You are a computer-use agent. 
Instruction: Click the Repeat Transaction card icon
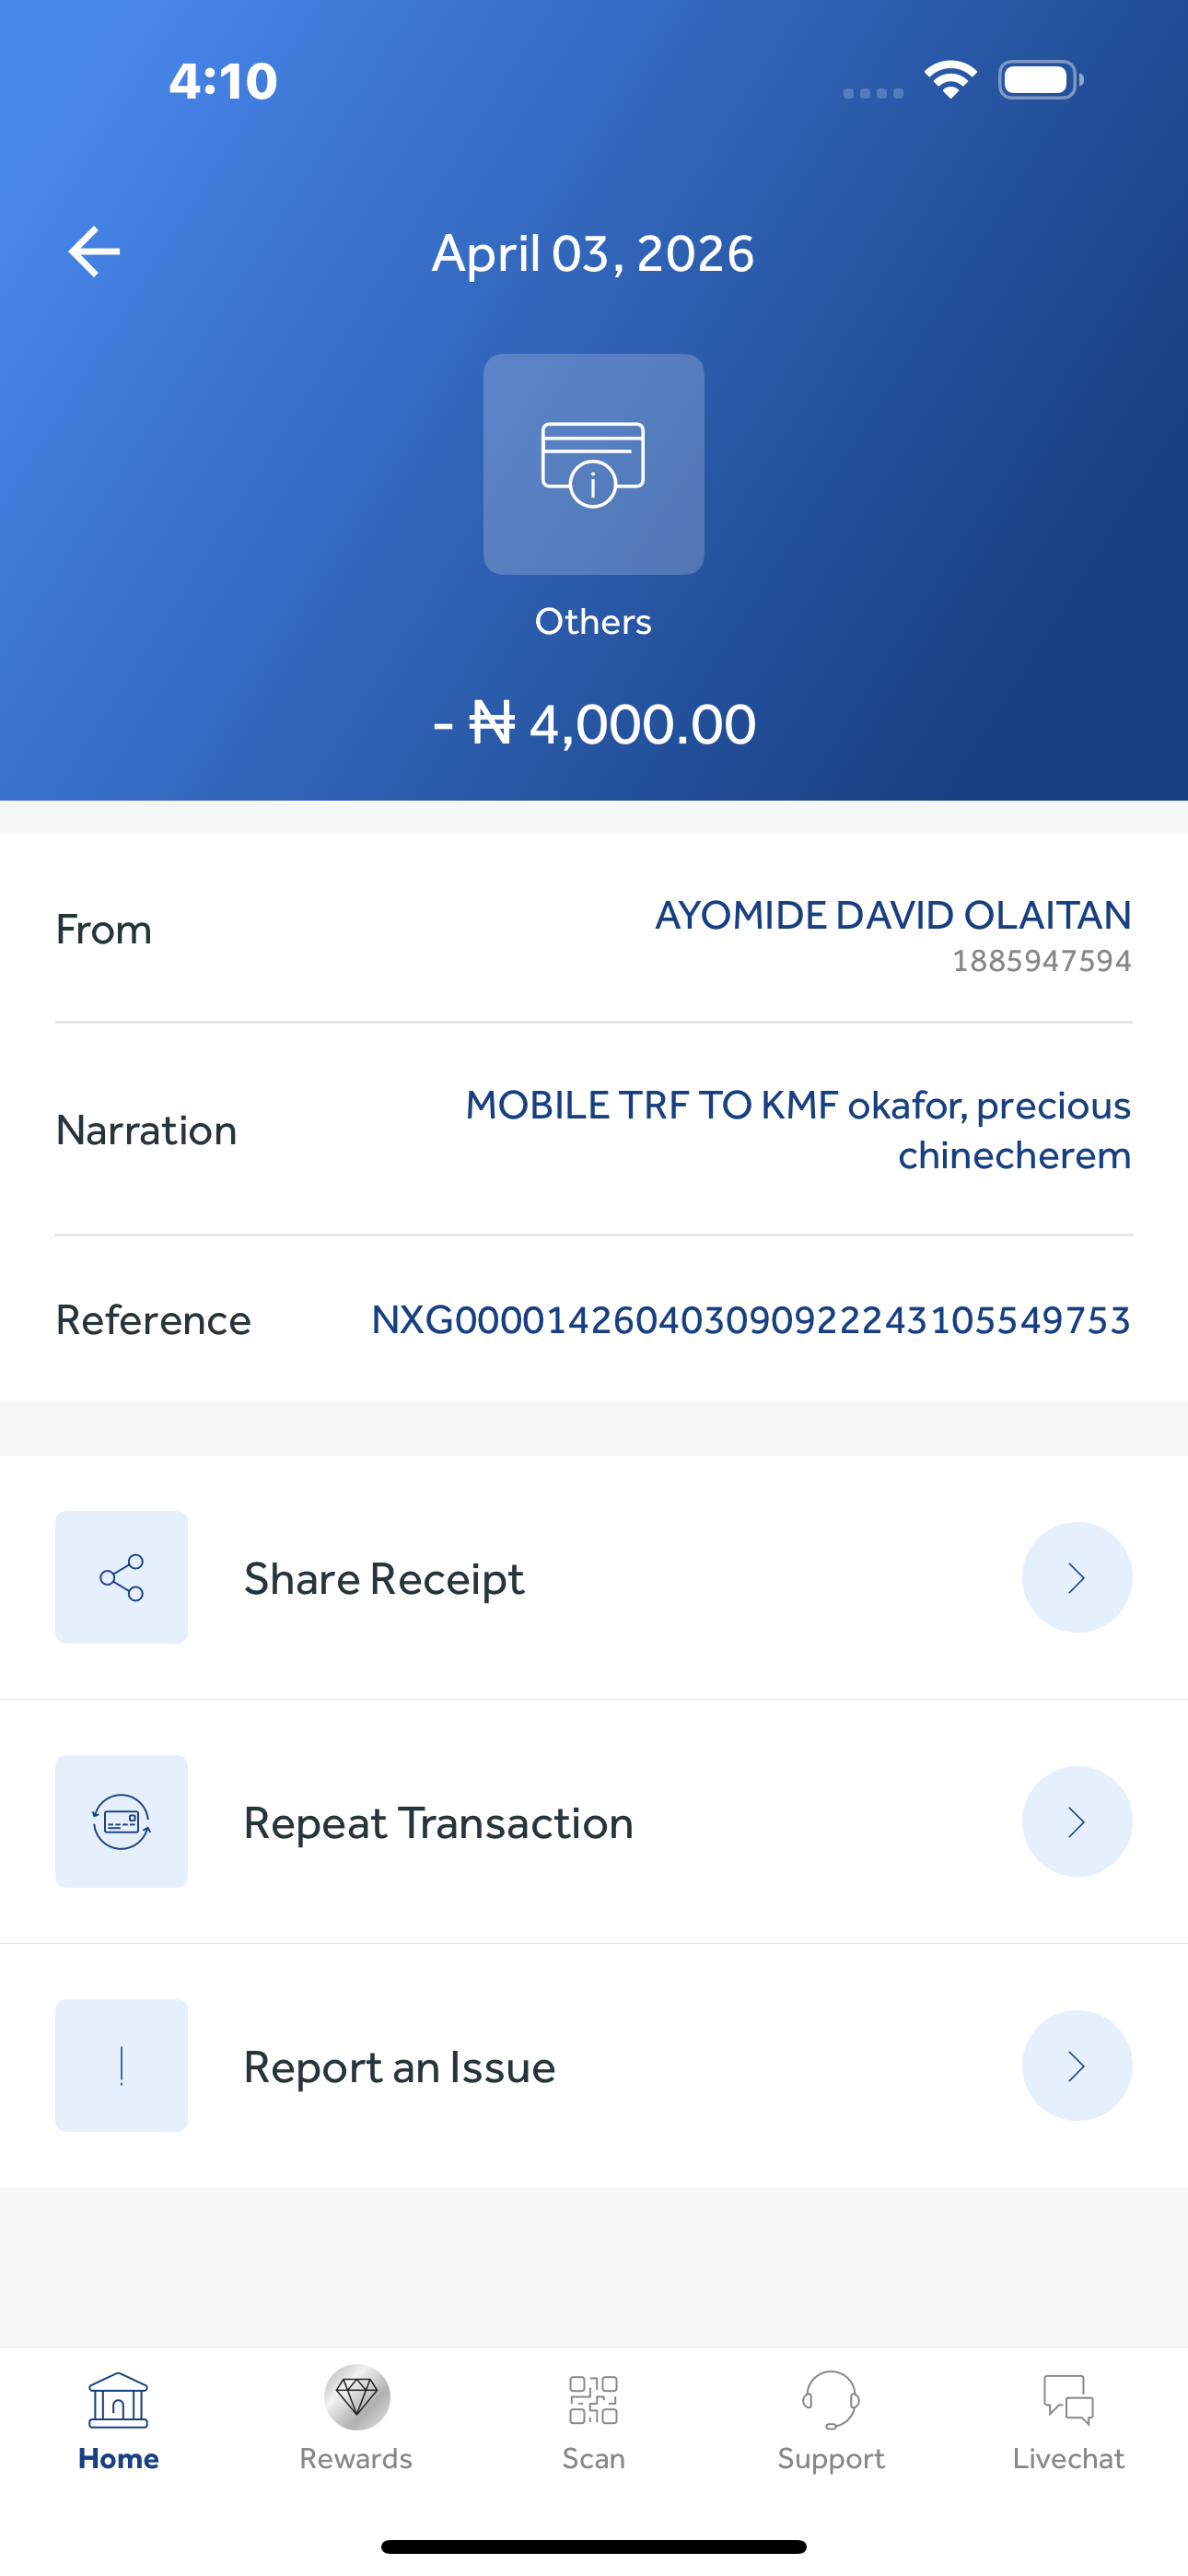click(x=121, y=1821)
